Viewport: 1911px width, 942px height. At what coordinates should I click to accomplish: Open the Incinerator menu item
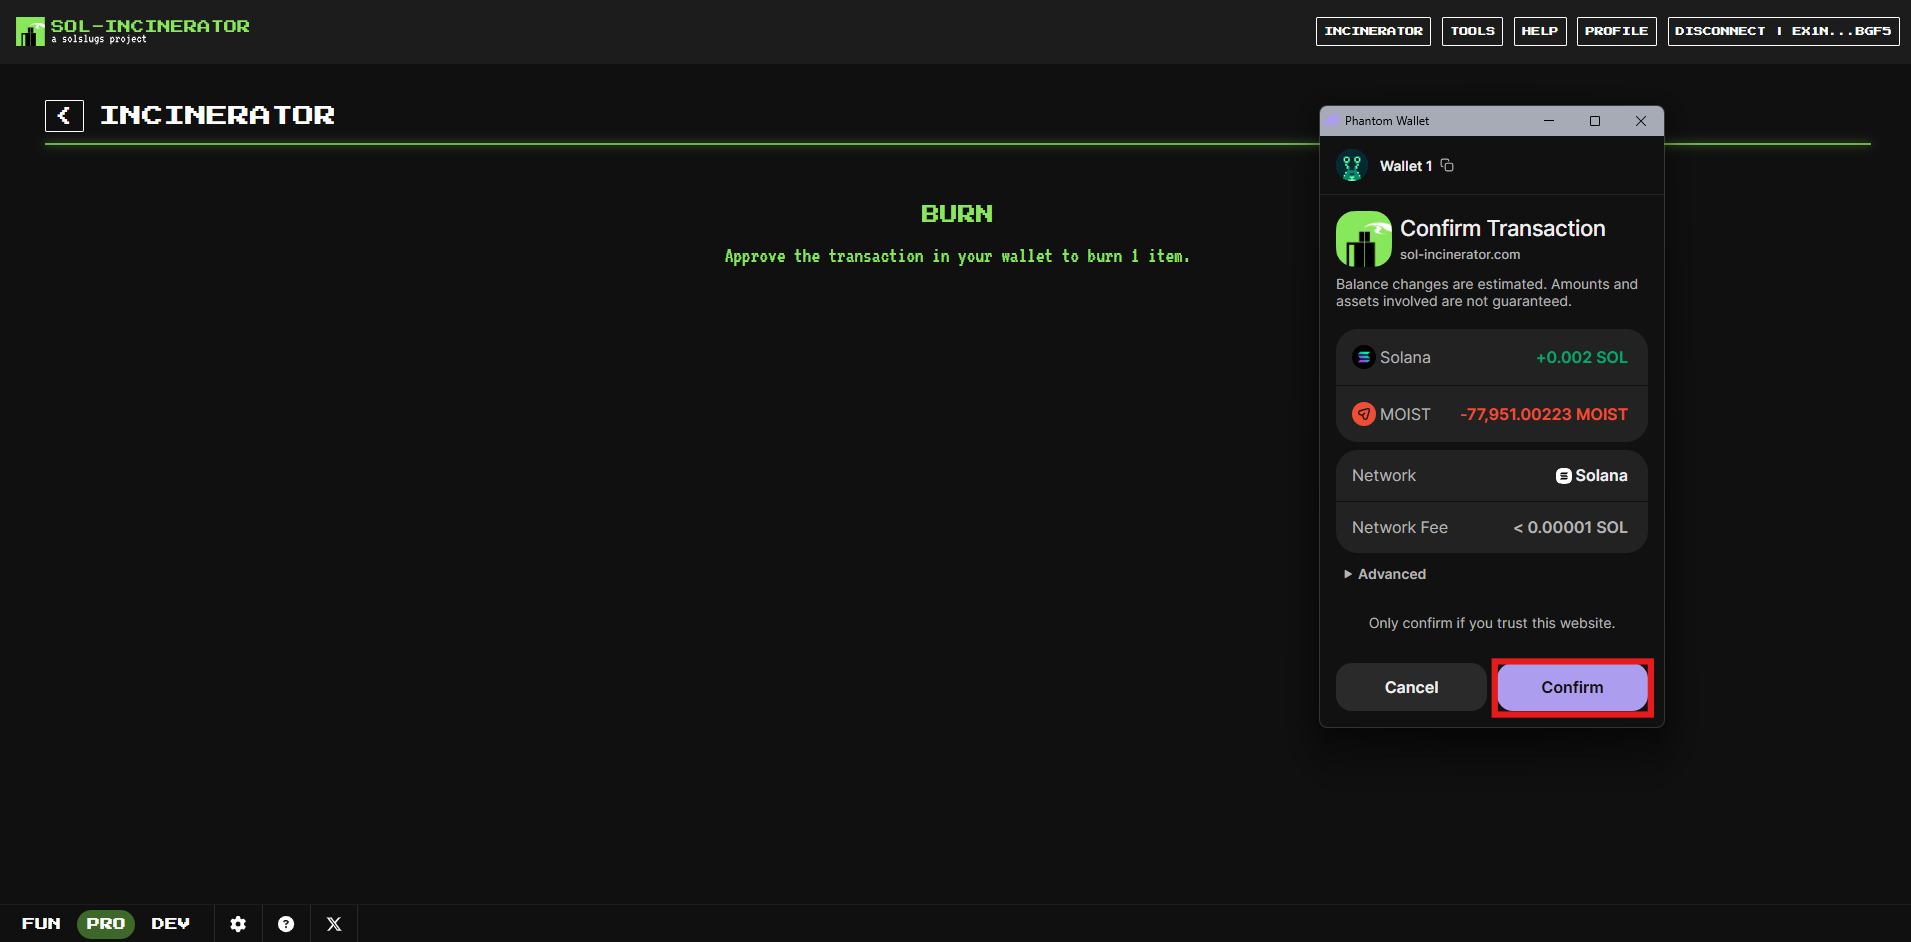[1373, 31]
